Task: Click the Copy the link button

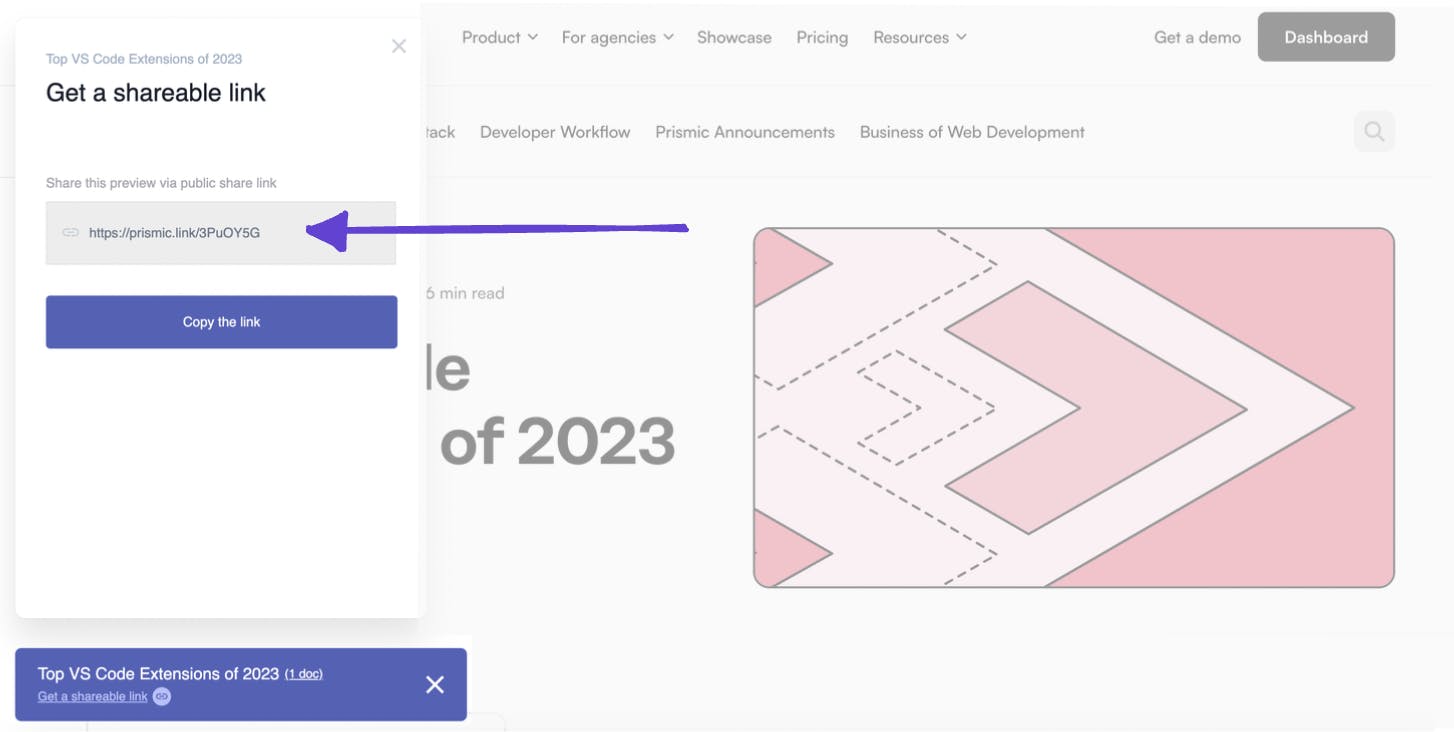Action: pos(222,322)
